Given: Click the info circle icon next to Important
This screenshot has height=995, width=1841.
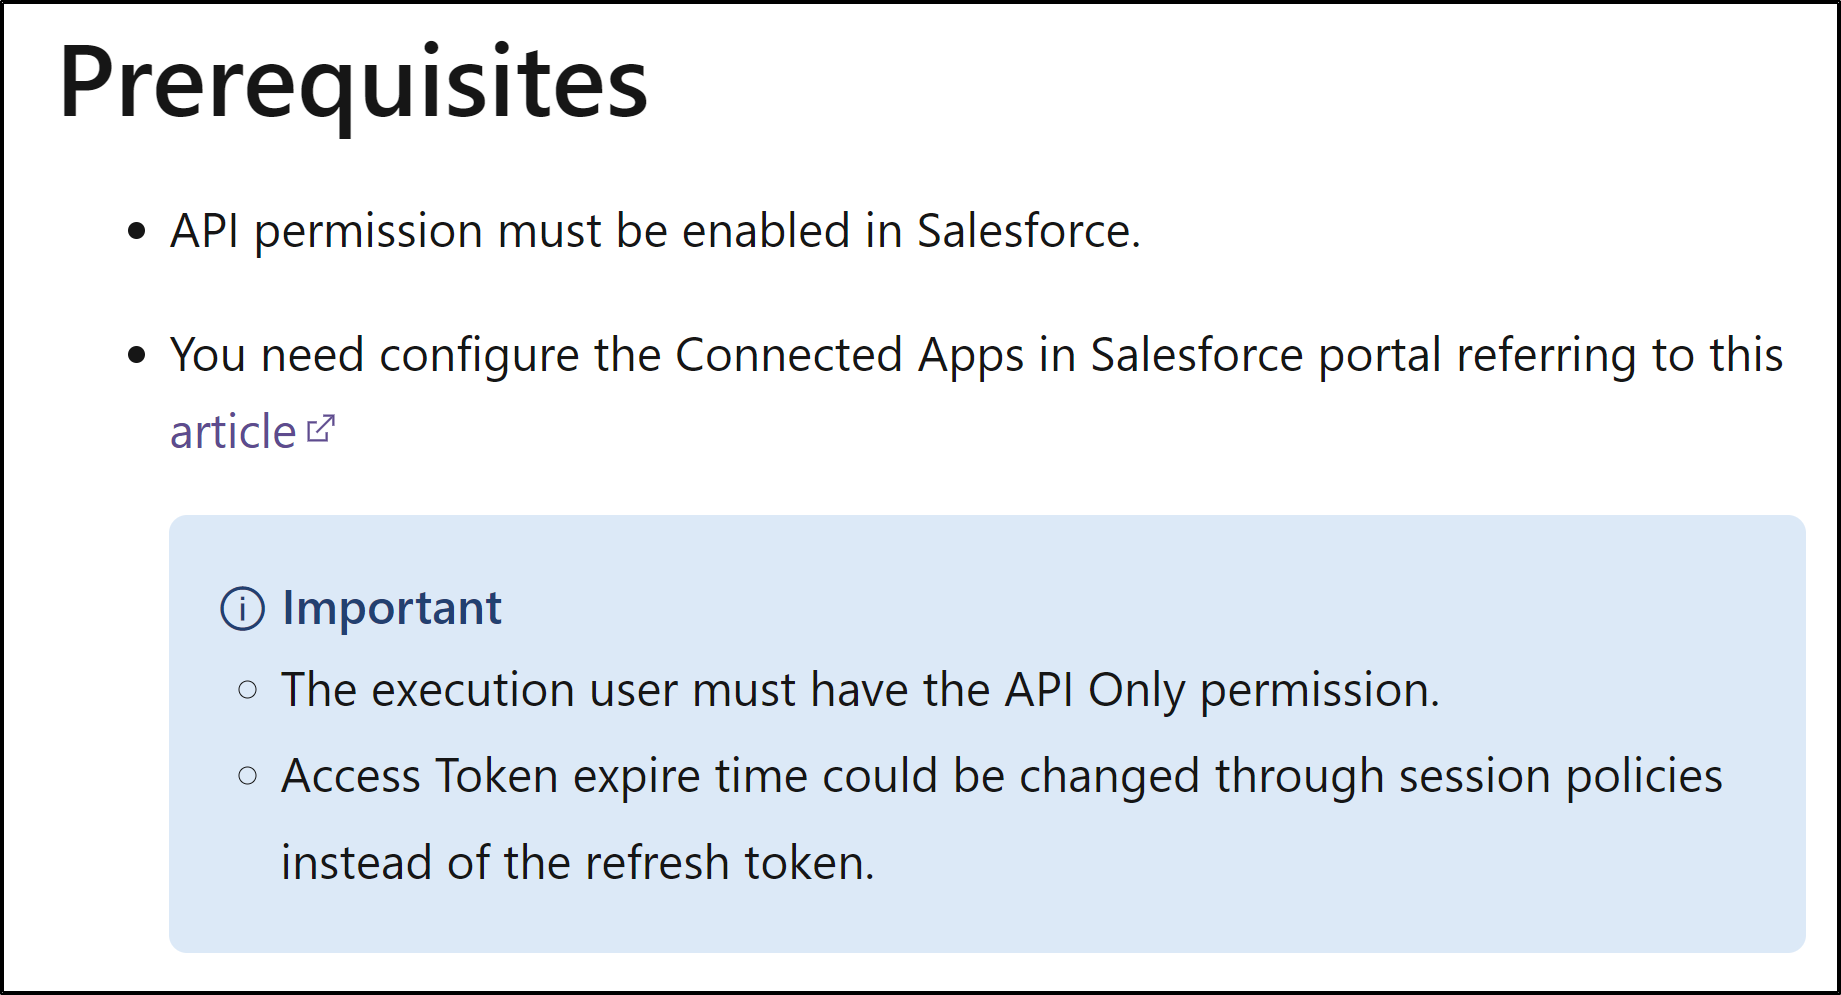Looking at the screenshot, I should click(243, 608).
